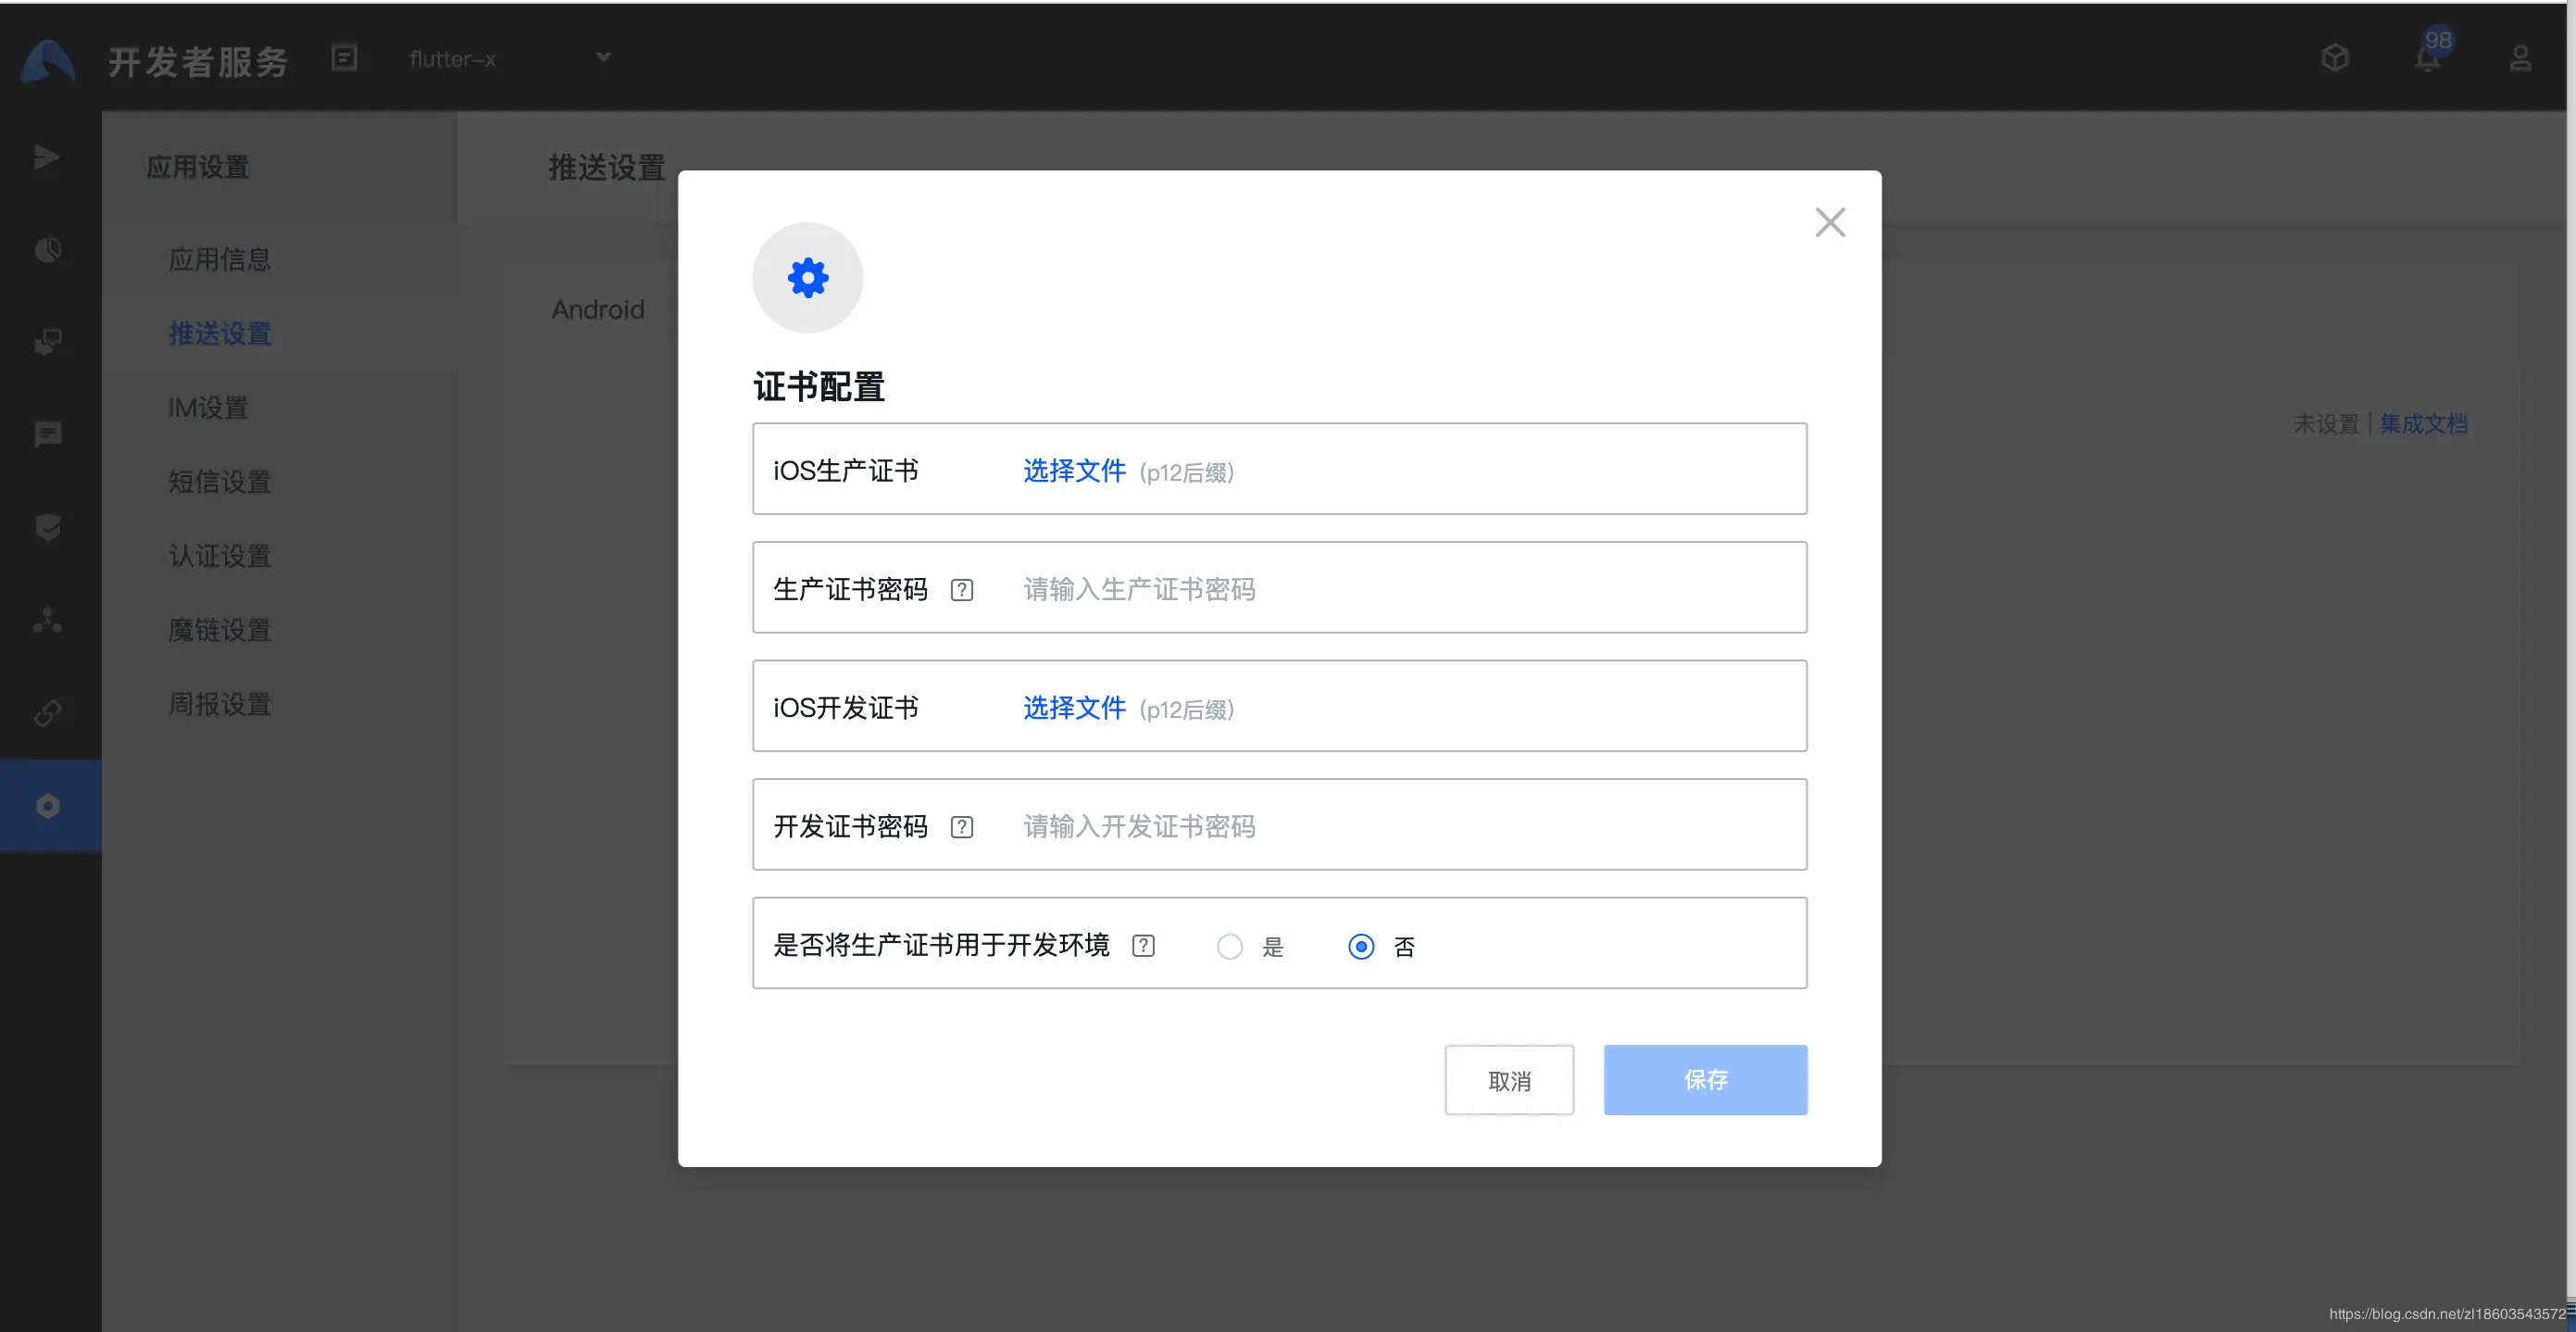Click help icon beside 是否将生产证书用于开发环境
Screen dimensions: 2576x1332
coord(1143,946)
